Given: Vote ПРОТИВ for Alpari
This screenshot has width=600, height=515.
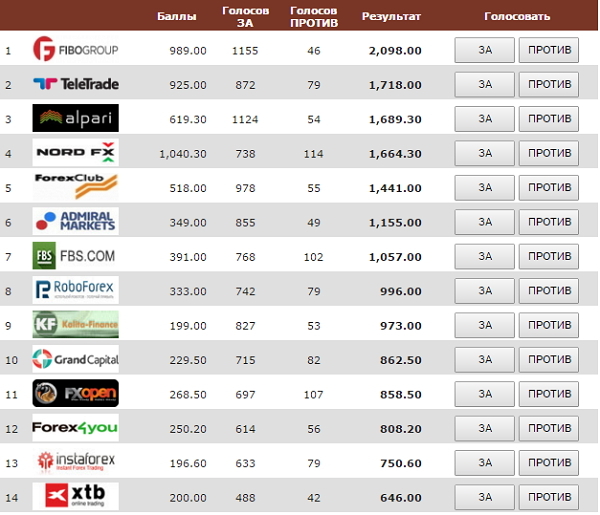Looking at the screenshot, I should pyautogui.click(x=549, y=119).
